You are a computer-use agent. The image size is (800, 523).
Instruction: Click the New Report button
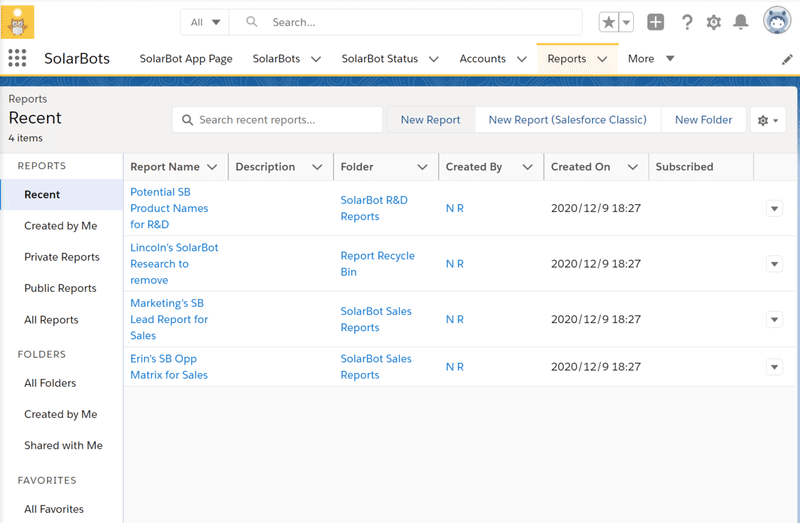[430, 120]
